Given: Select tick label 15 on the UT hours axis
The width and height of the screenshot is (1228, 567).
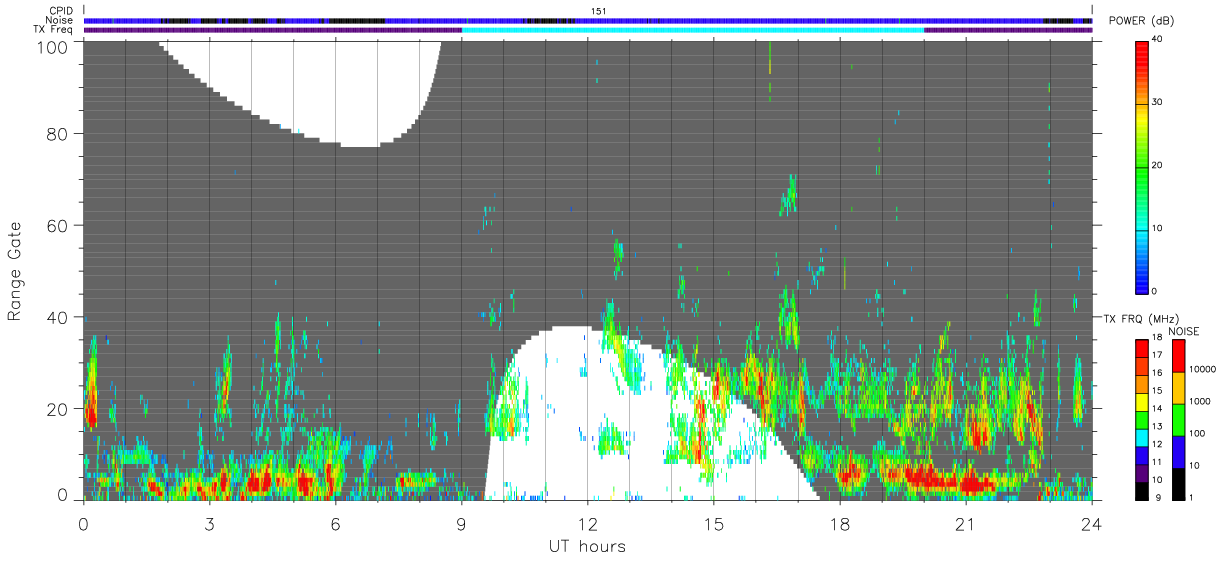Looking at the screenshot, I should coord(713,524).
